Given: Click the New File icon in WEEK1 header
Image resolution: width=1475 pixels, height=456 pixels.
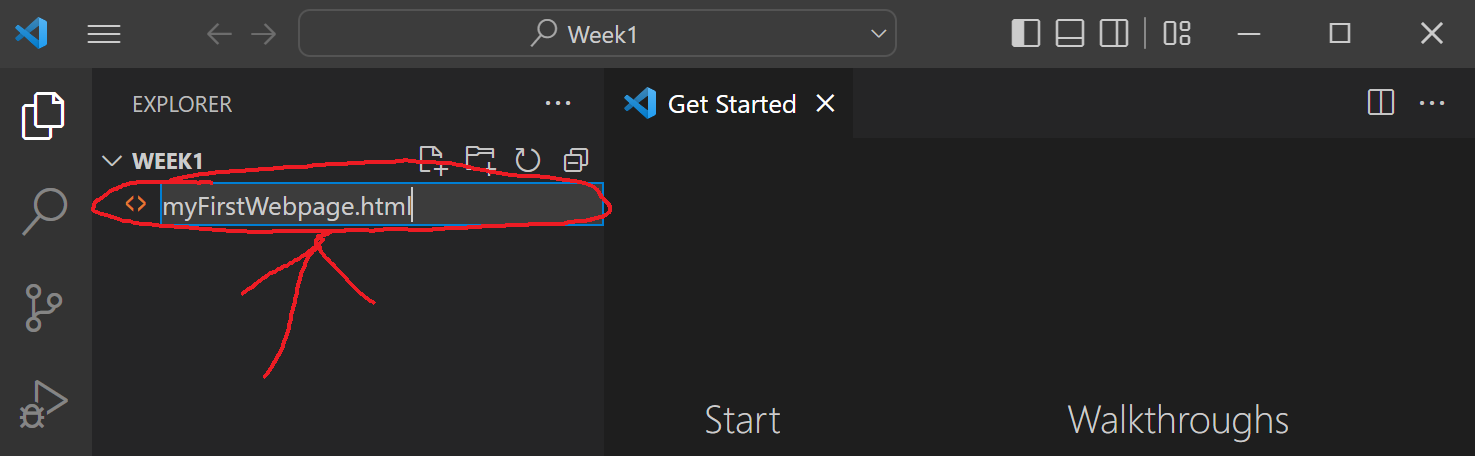Looking at the screenshot, I should [x=432, y=160].
